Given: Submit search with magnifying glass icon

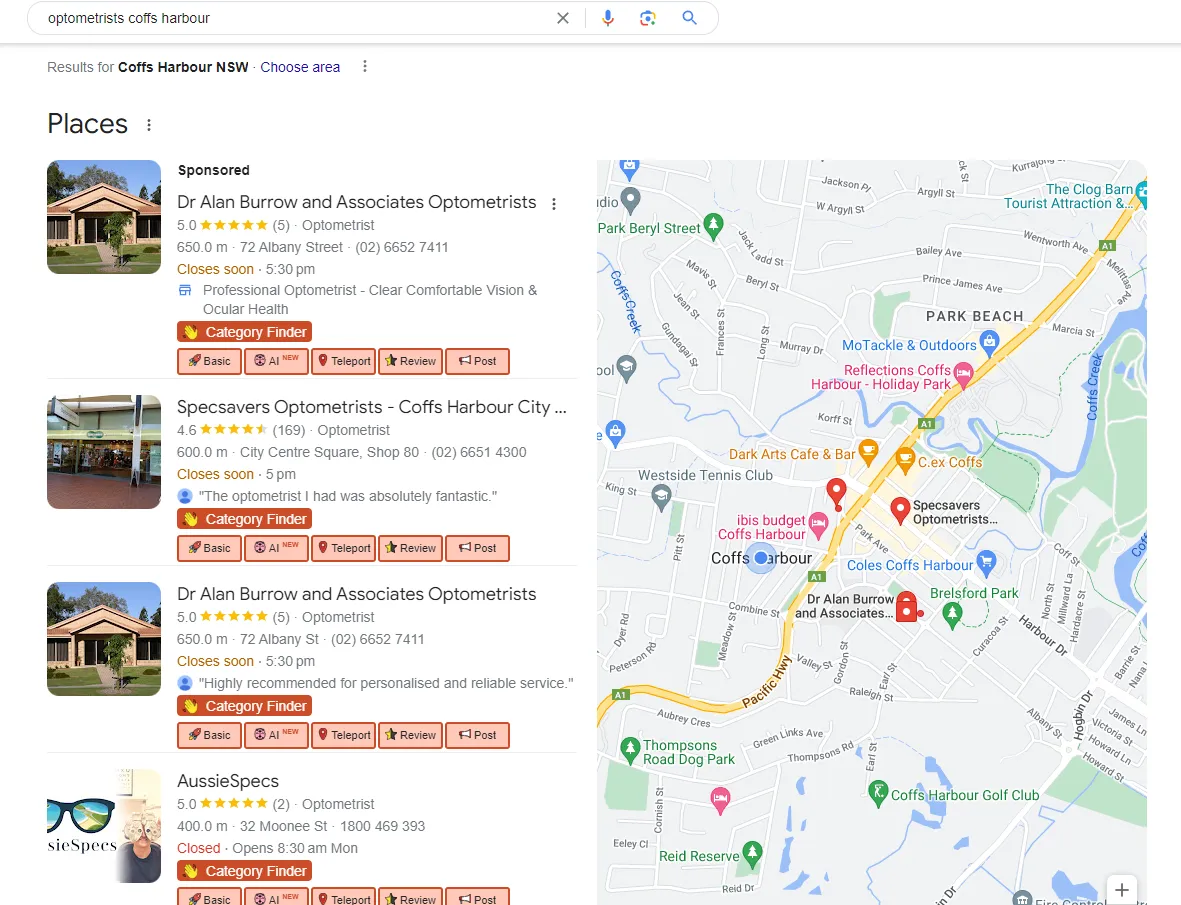Looking at the screenshot, I should 689,18.
